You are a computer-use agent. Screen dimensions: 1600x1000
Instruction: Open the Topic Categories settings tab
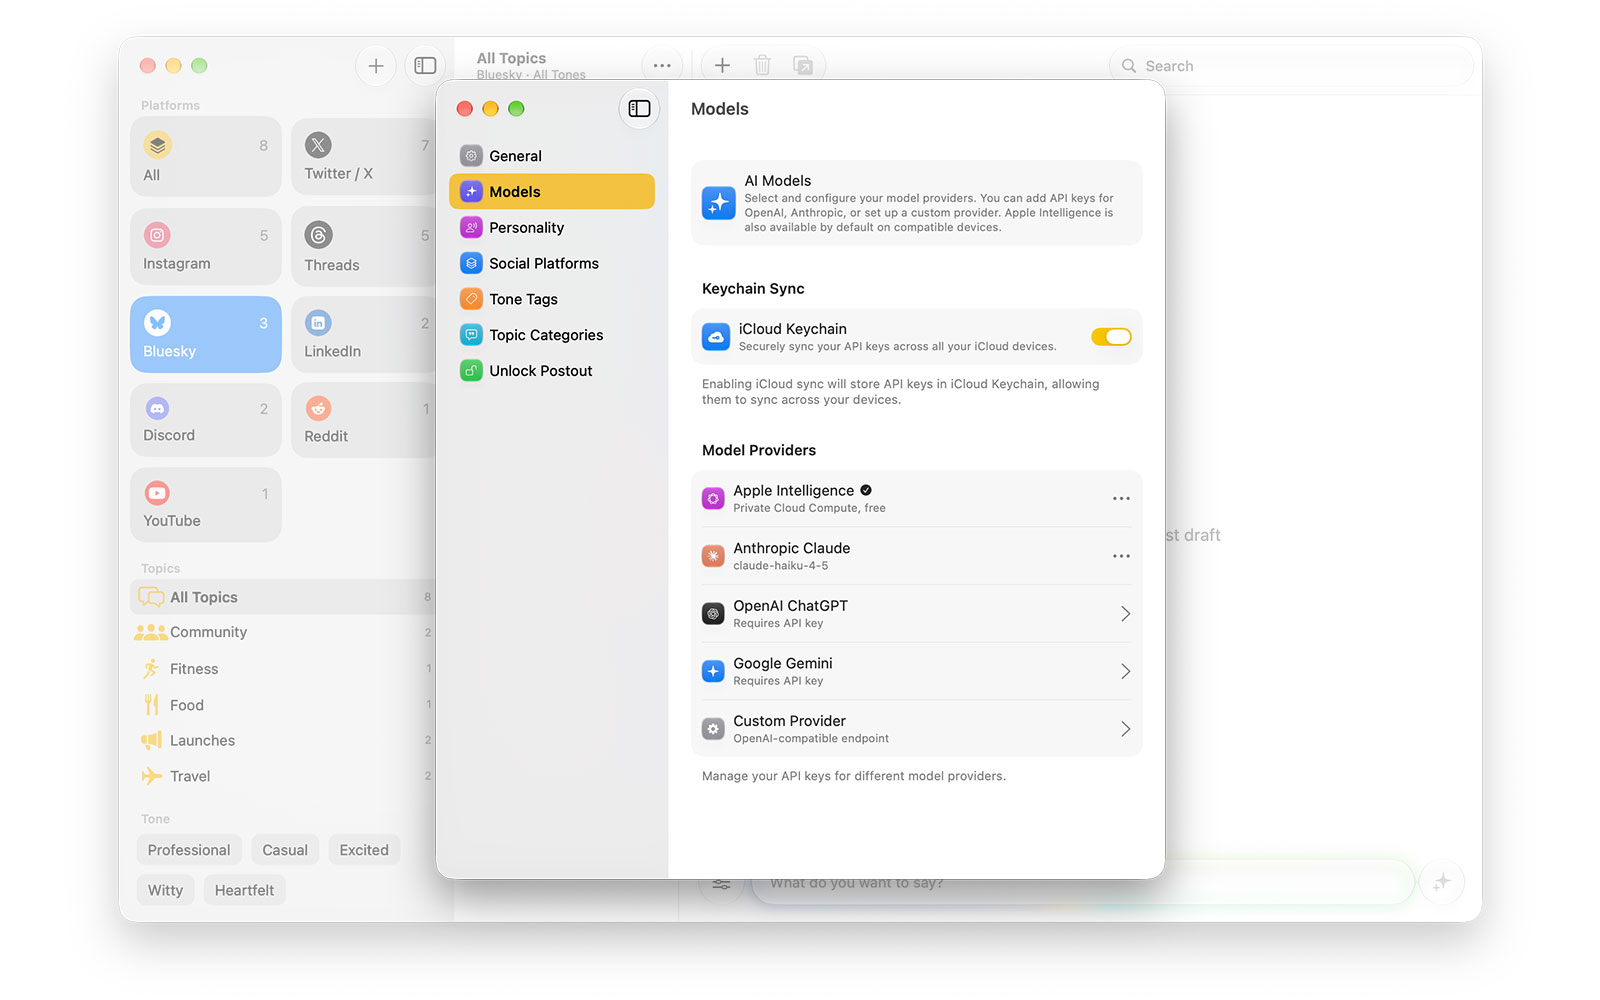point(552,335)
